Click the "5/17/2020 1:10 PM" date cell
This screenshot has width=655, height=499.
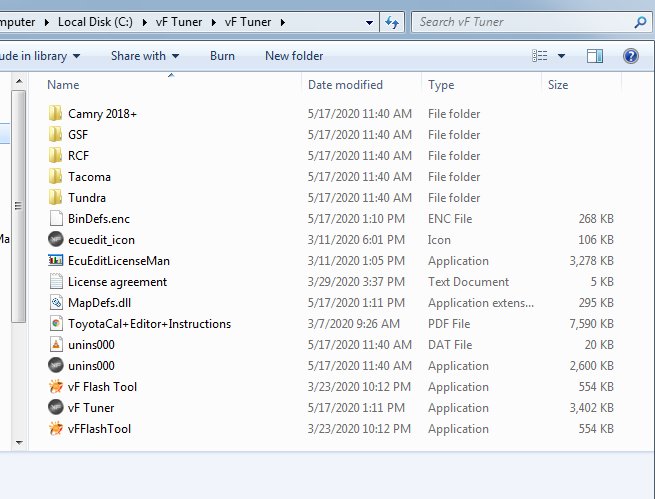[356, 219]
